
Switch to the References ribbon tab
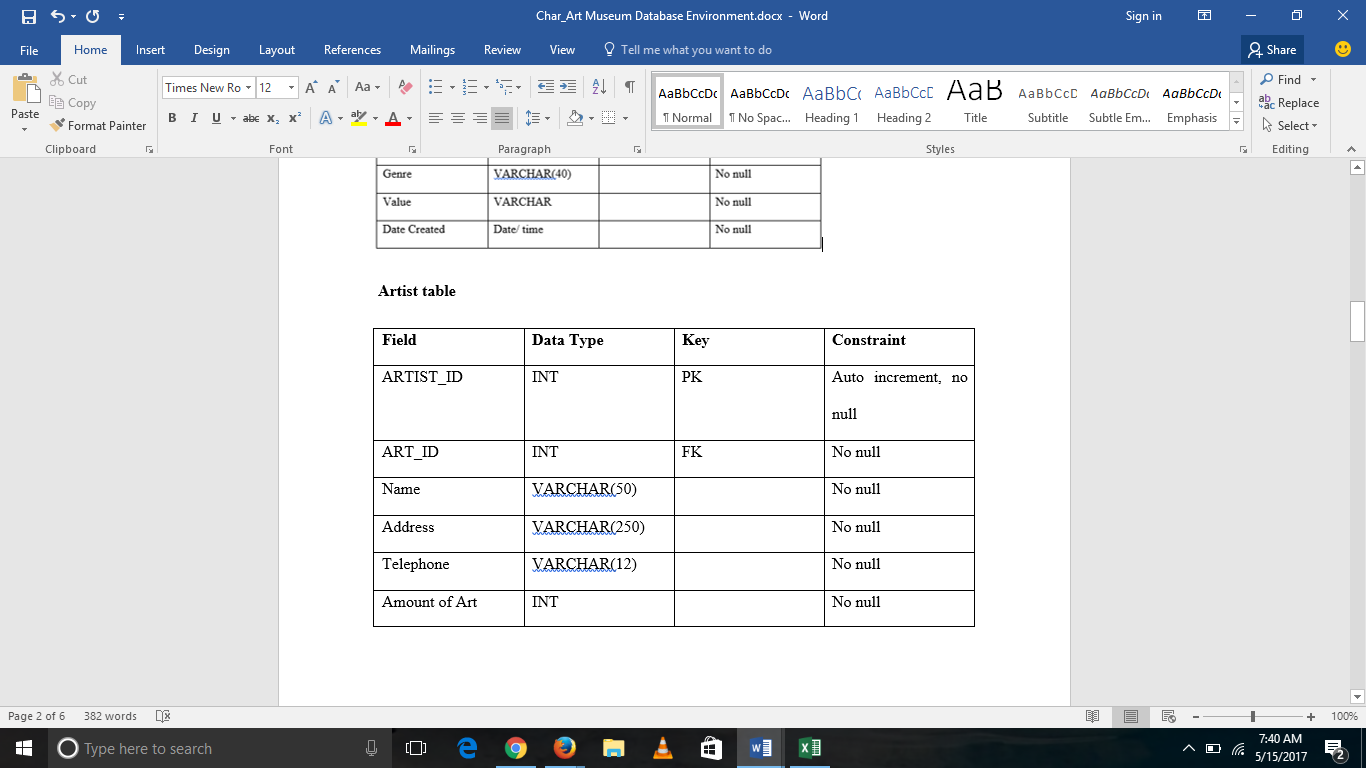click(x=352, y=49)
